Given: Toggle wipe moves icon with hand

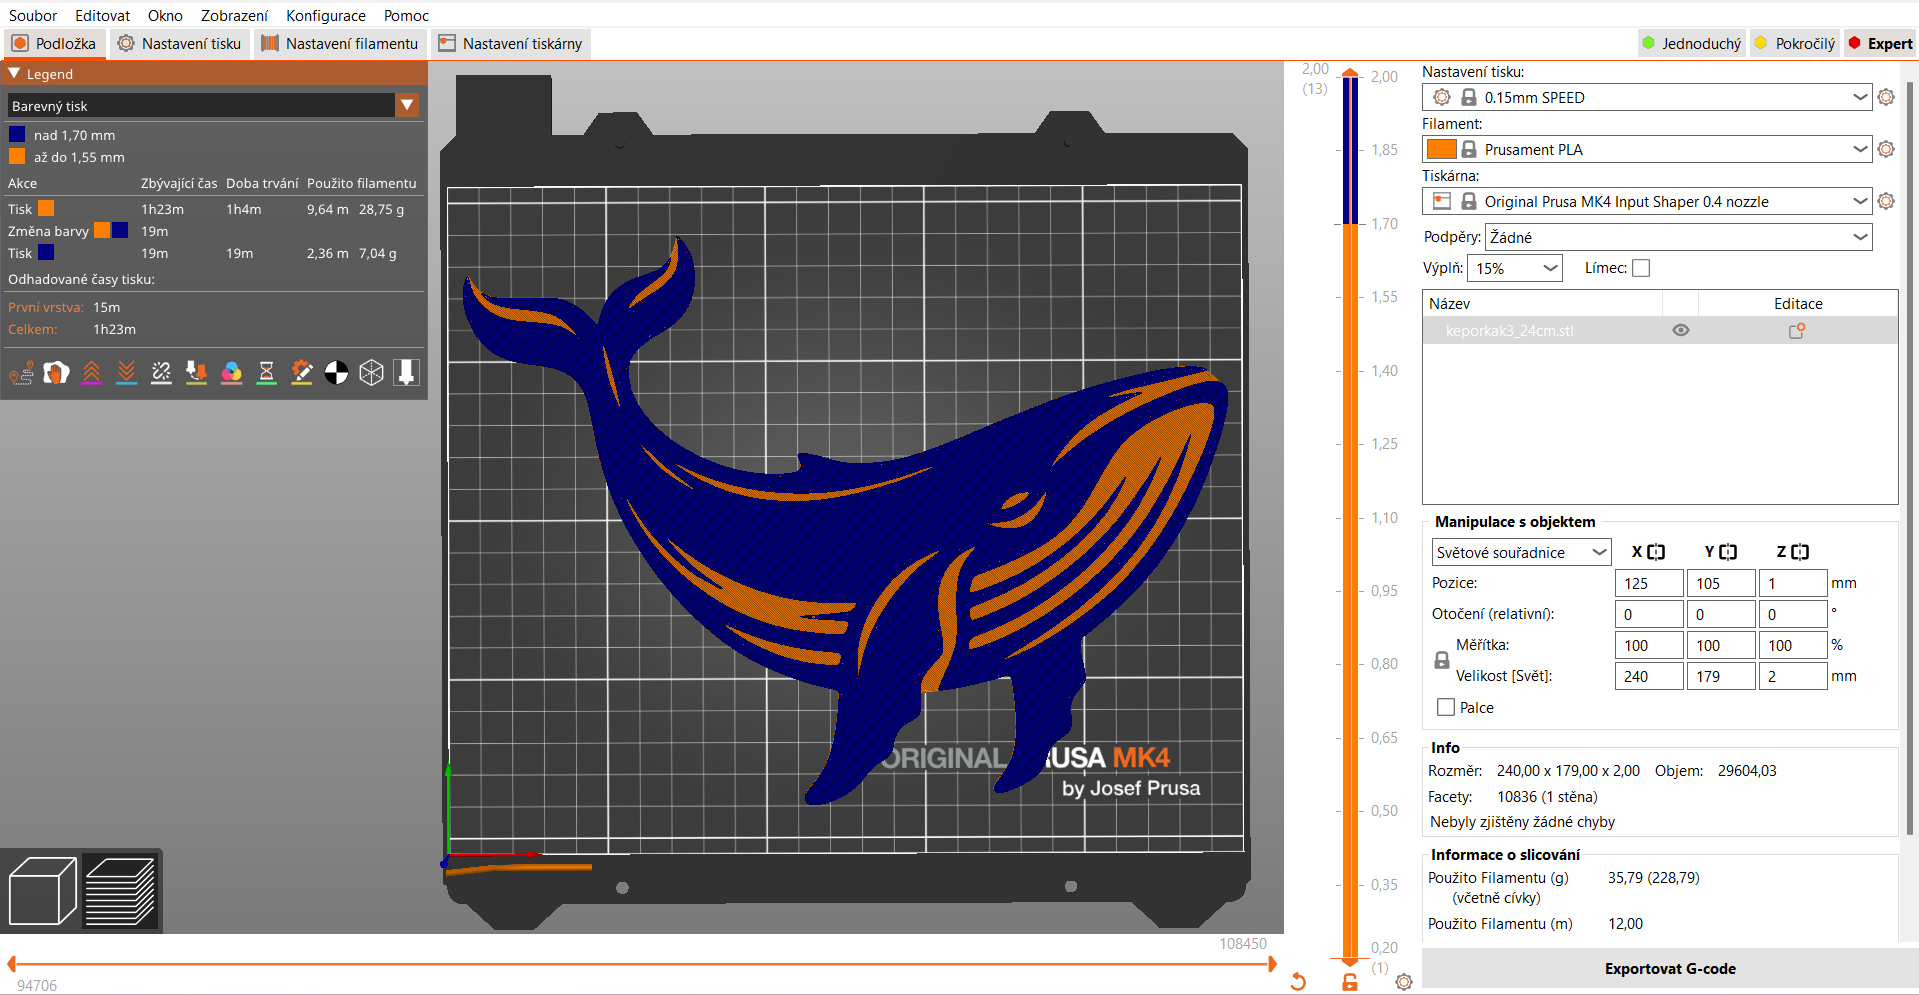Looking at the screenshot, I should pyautogui.click(x=56, y=373).
